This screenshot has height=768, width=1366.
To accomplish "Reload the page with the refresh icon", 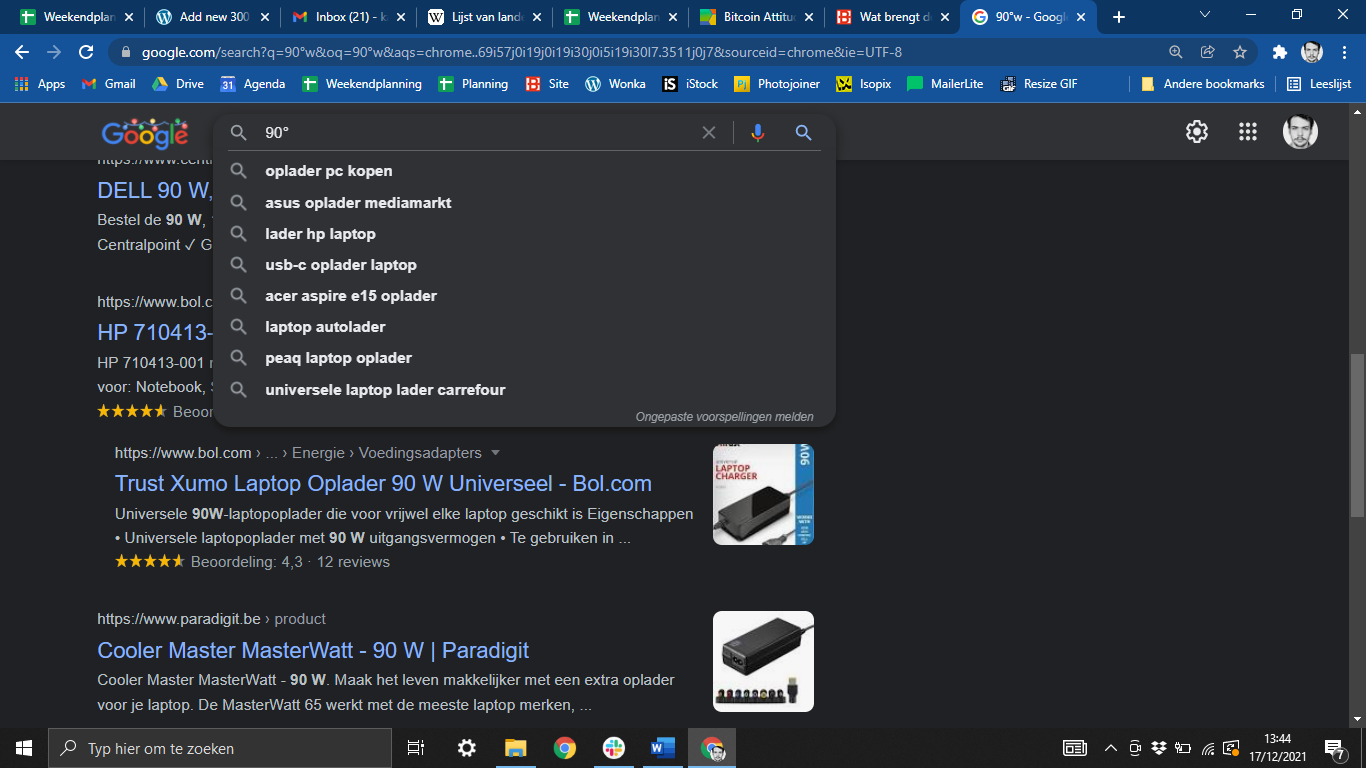I will (x=86, y=52).
